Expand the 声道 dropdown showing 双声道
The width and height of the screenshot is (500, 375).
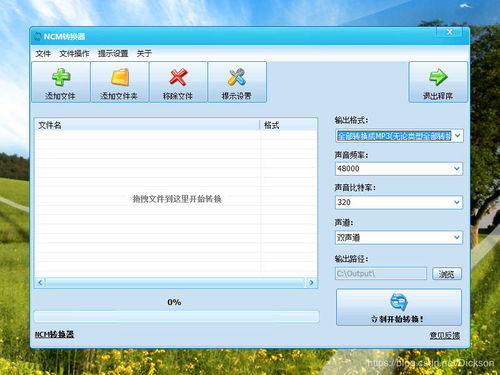click(457, 237)
